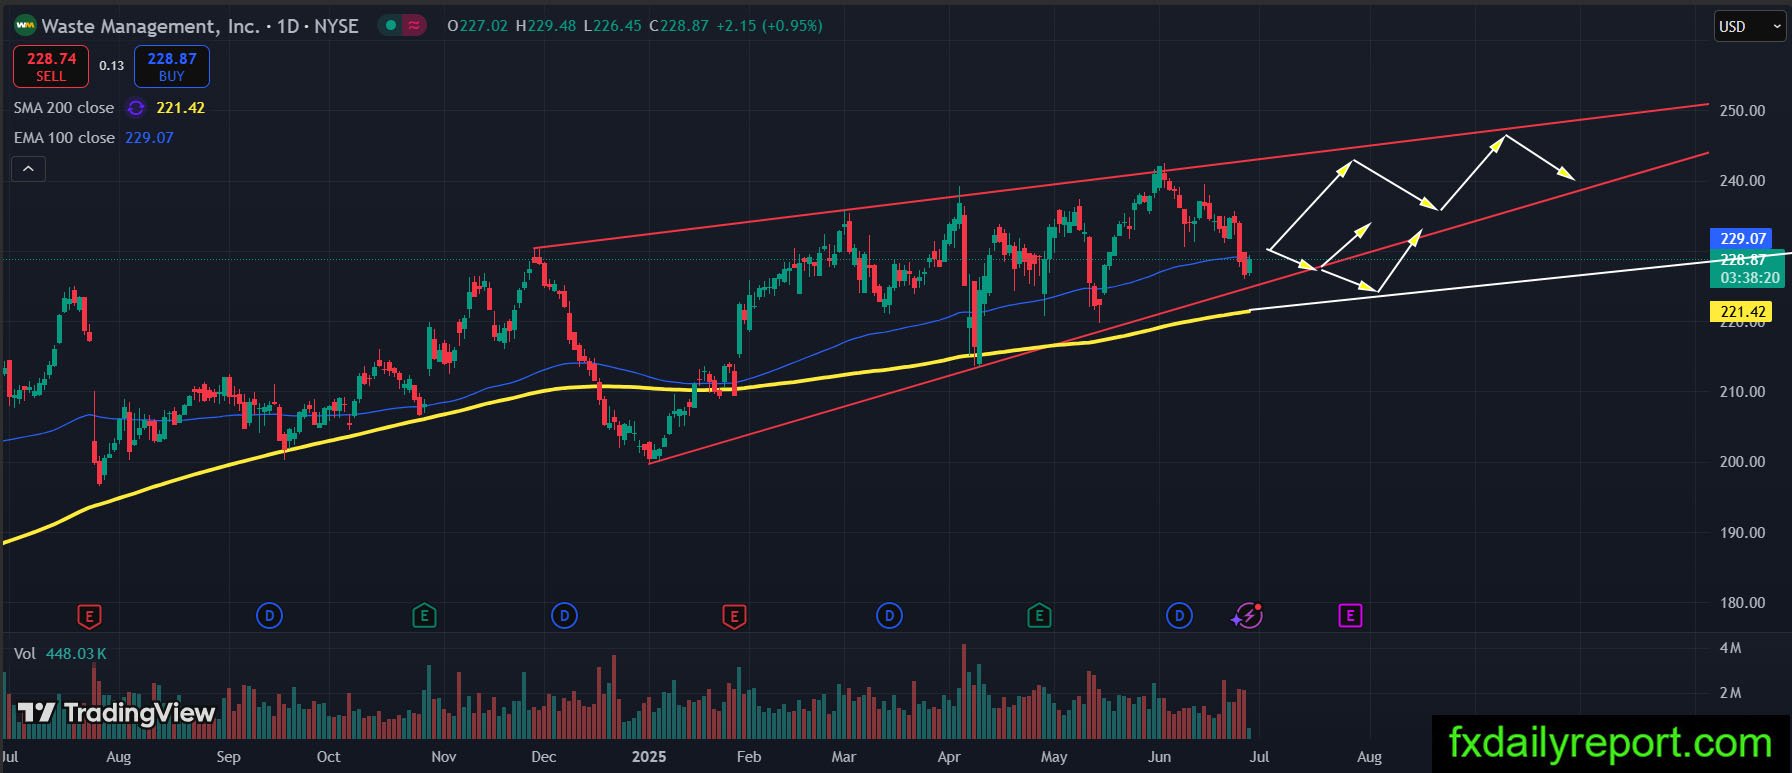Click the green 228.87 current price label
Viewport: 1792px width, 773px height.
pos(1743,259)
